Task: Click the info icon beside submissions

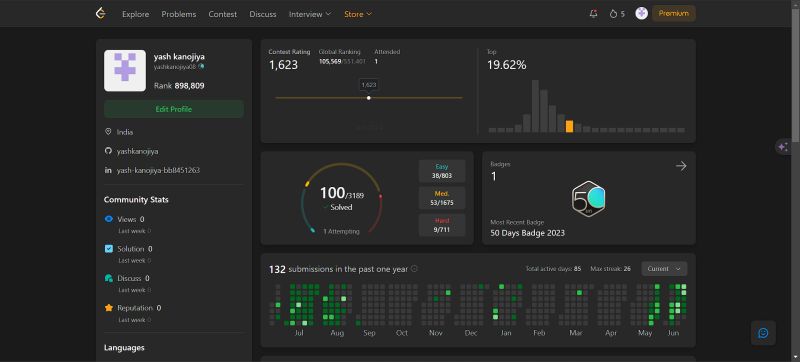Action: [x=414, y=269]
